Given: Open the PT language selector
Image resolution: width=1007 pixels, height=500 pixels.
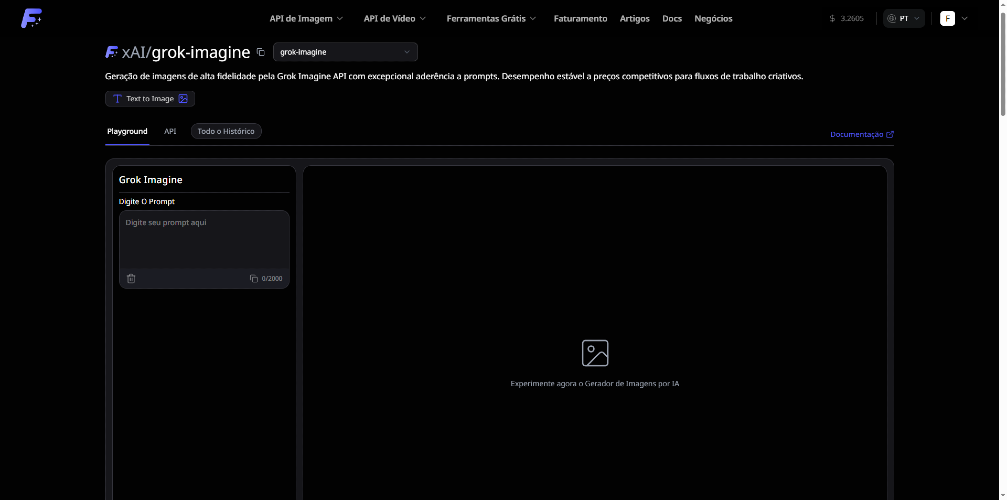Looking at the screenshot, I should click(x=904, y=18).
